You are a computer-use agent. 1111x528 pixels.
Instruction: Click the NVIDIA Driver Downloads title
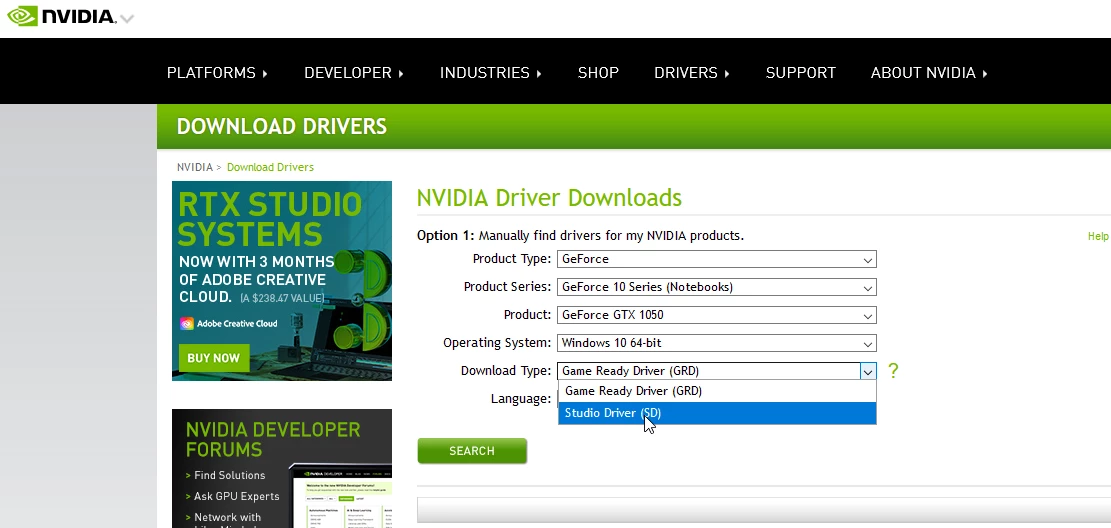click(x=549, y=198)
